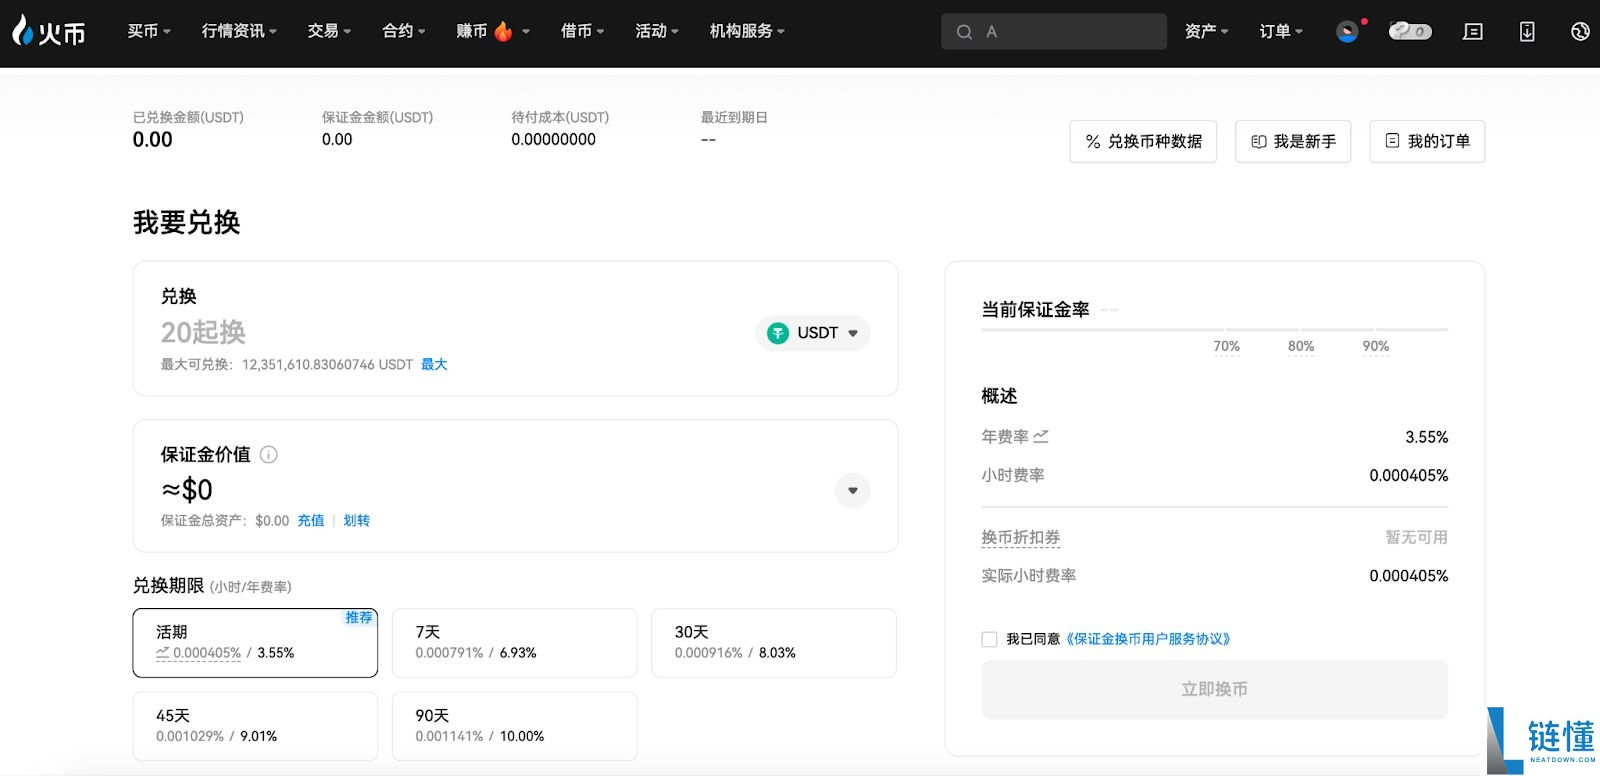Click the 最近到期日 label
Screen dimensions: 1600x776
click(734, 117)
